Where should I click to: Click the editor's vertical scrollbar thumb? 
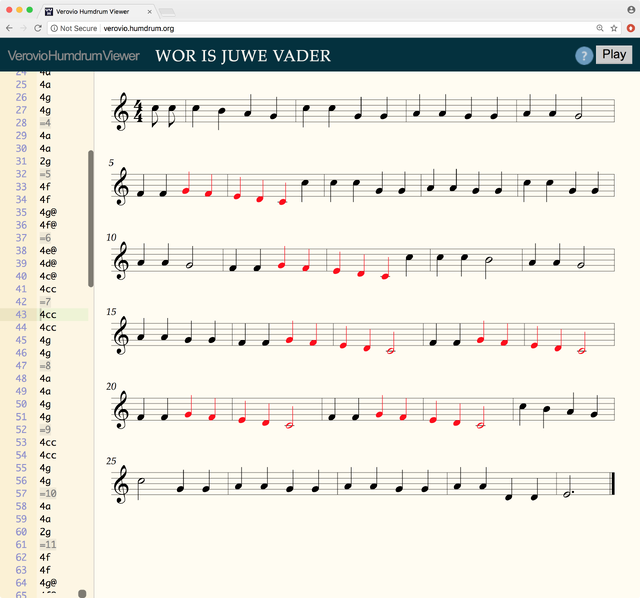click(x=91, y=218)
